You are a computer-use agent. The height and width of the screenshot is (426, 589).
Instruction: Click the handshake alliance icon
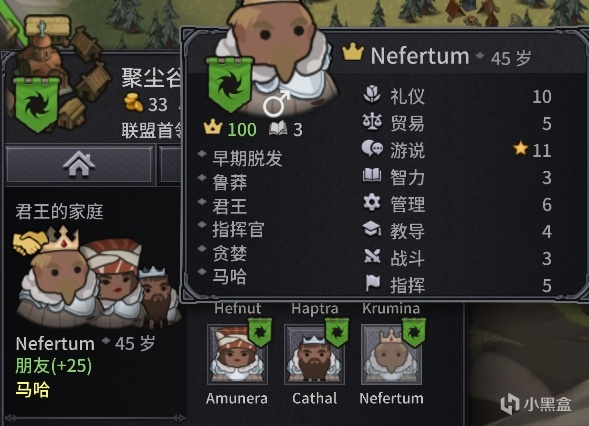30,242
